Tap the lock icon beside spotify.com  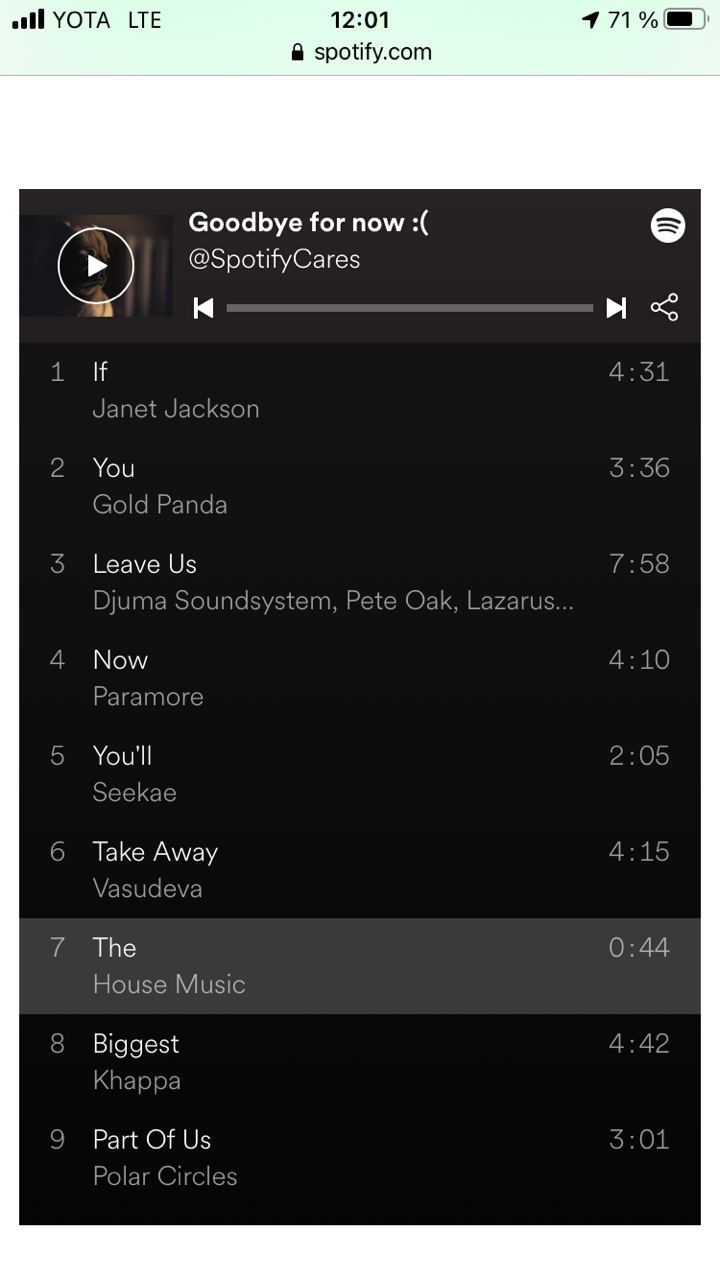point(297,53)
